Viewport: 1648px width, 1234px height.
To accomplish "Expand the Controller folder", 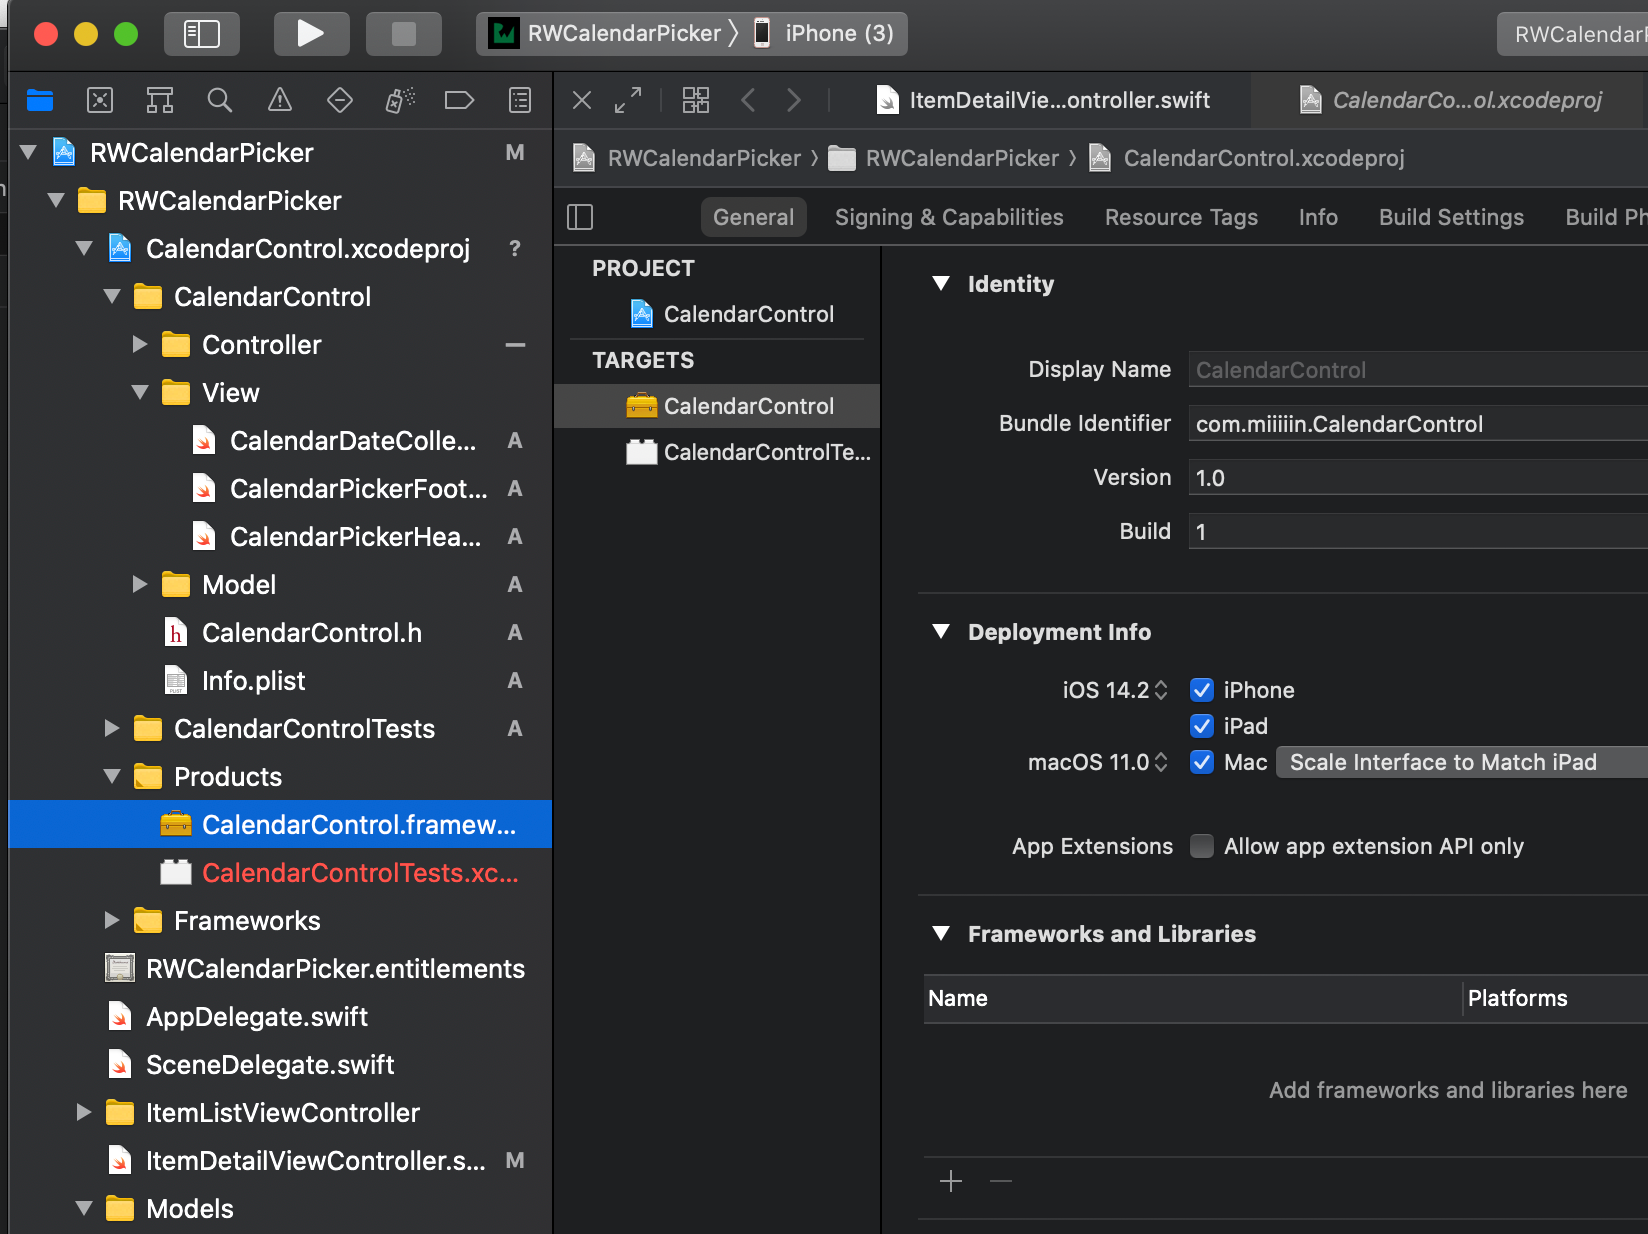I will 140,345.
